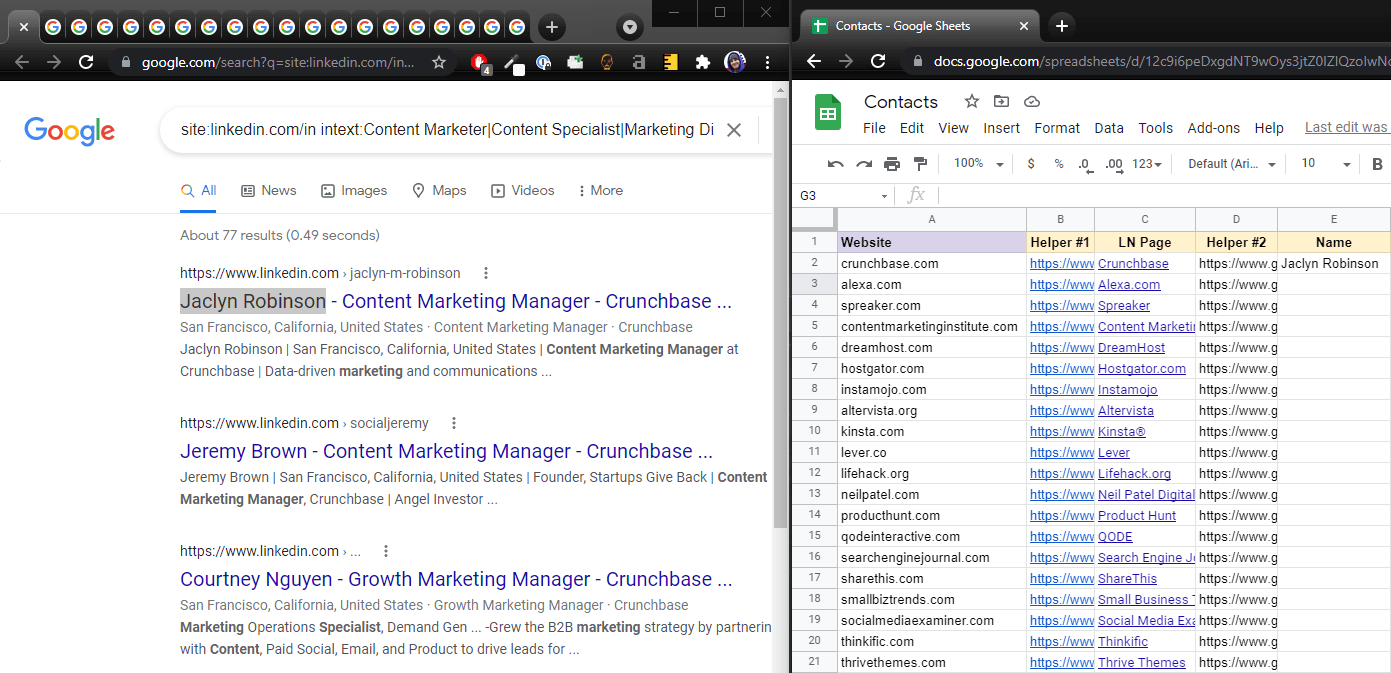Open the font family dropdown
The width and height of the screenshot is (1391, 673).
(1232, 164)
